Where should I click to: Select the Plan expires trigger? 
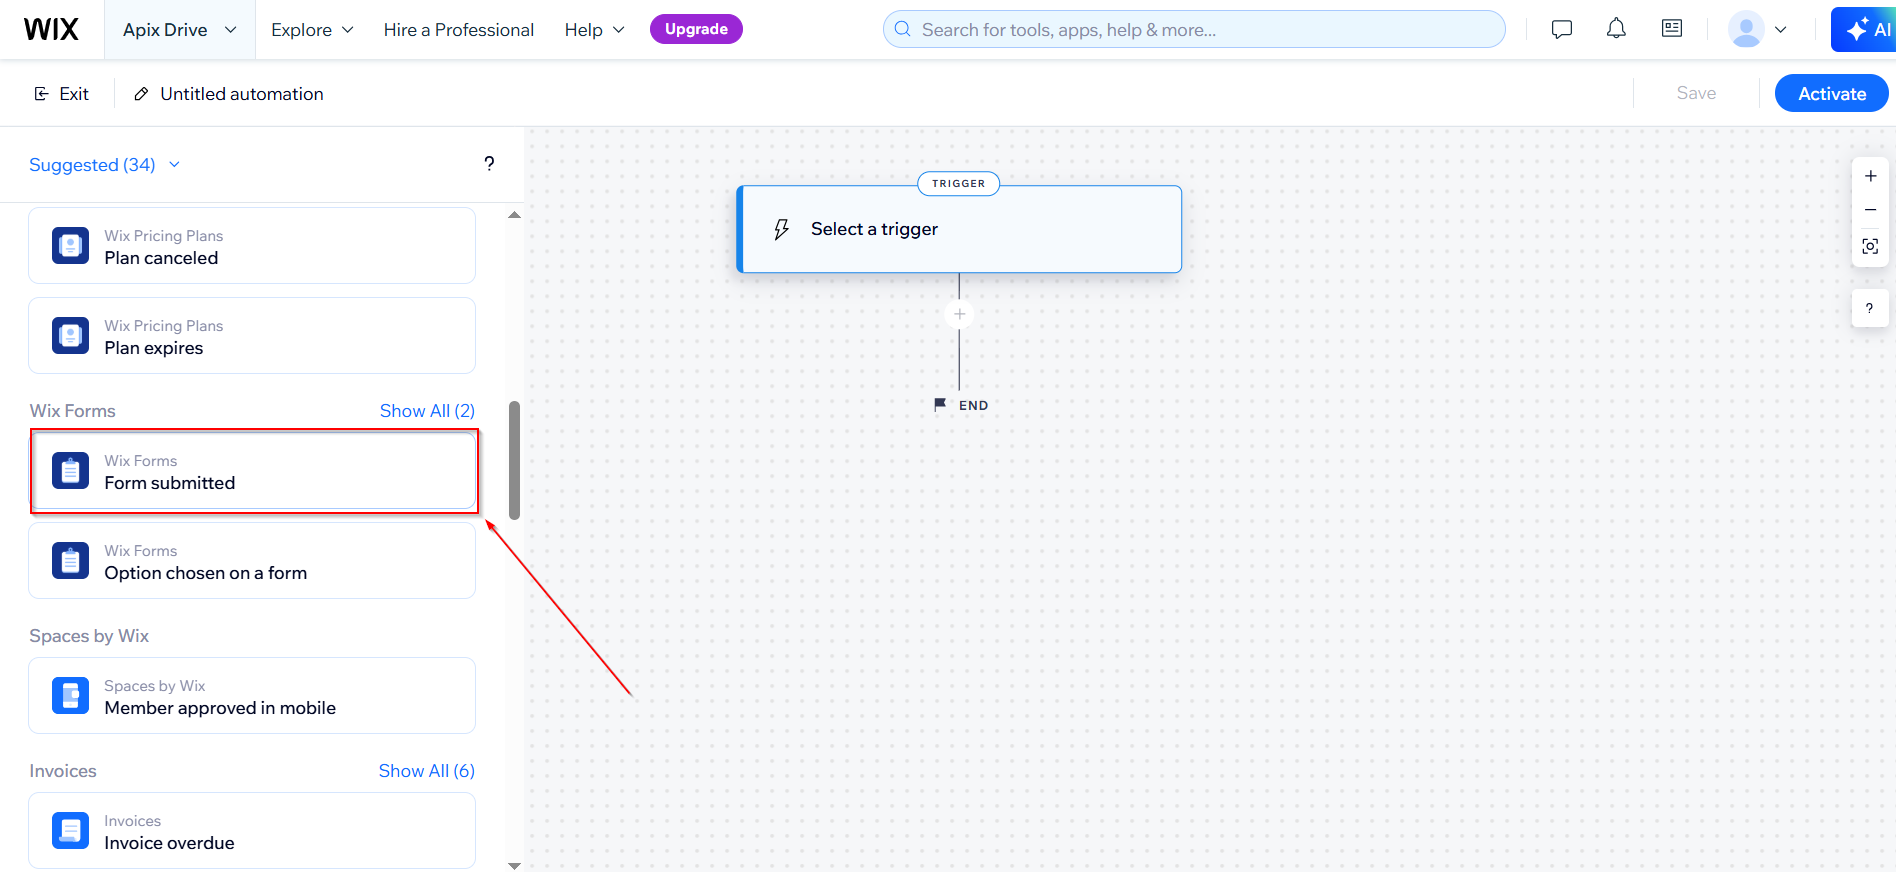click(252, 336)
